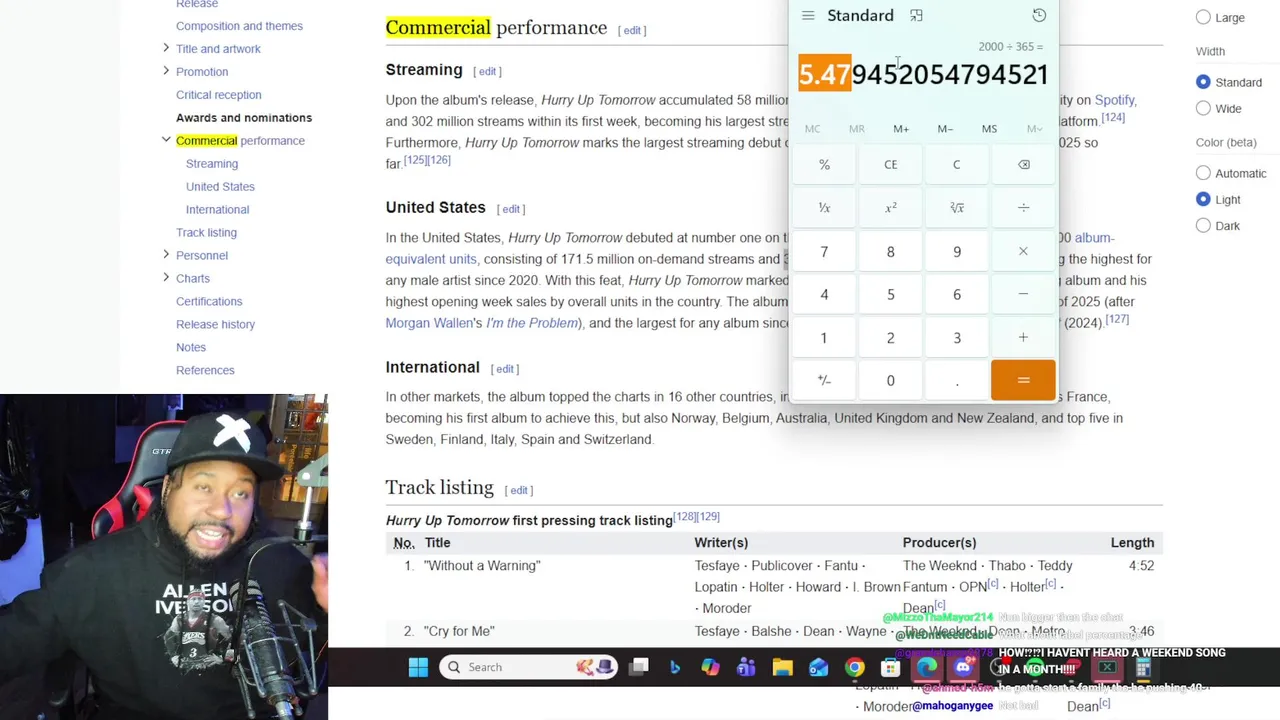The width and height of the screenshot is (1280, 720).
Task: Toggle Calculator keep-on-top mode icon
Action: tap(916, 16)
